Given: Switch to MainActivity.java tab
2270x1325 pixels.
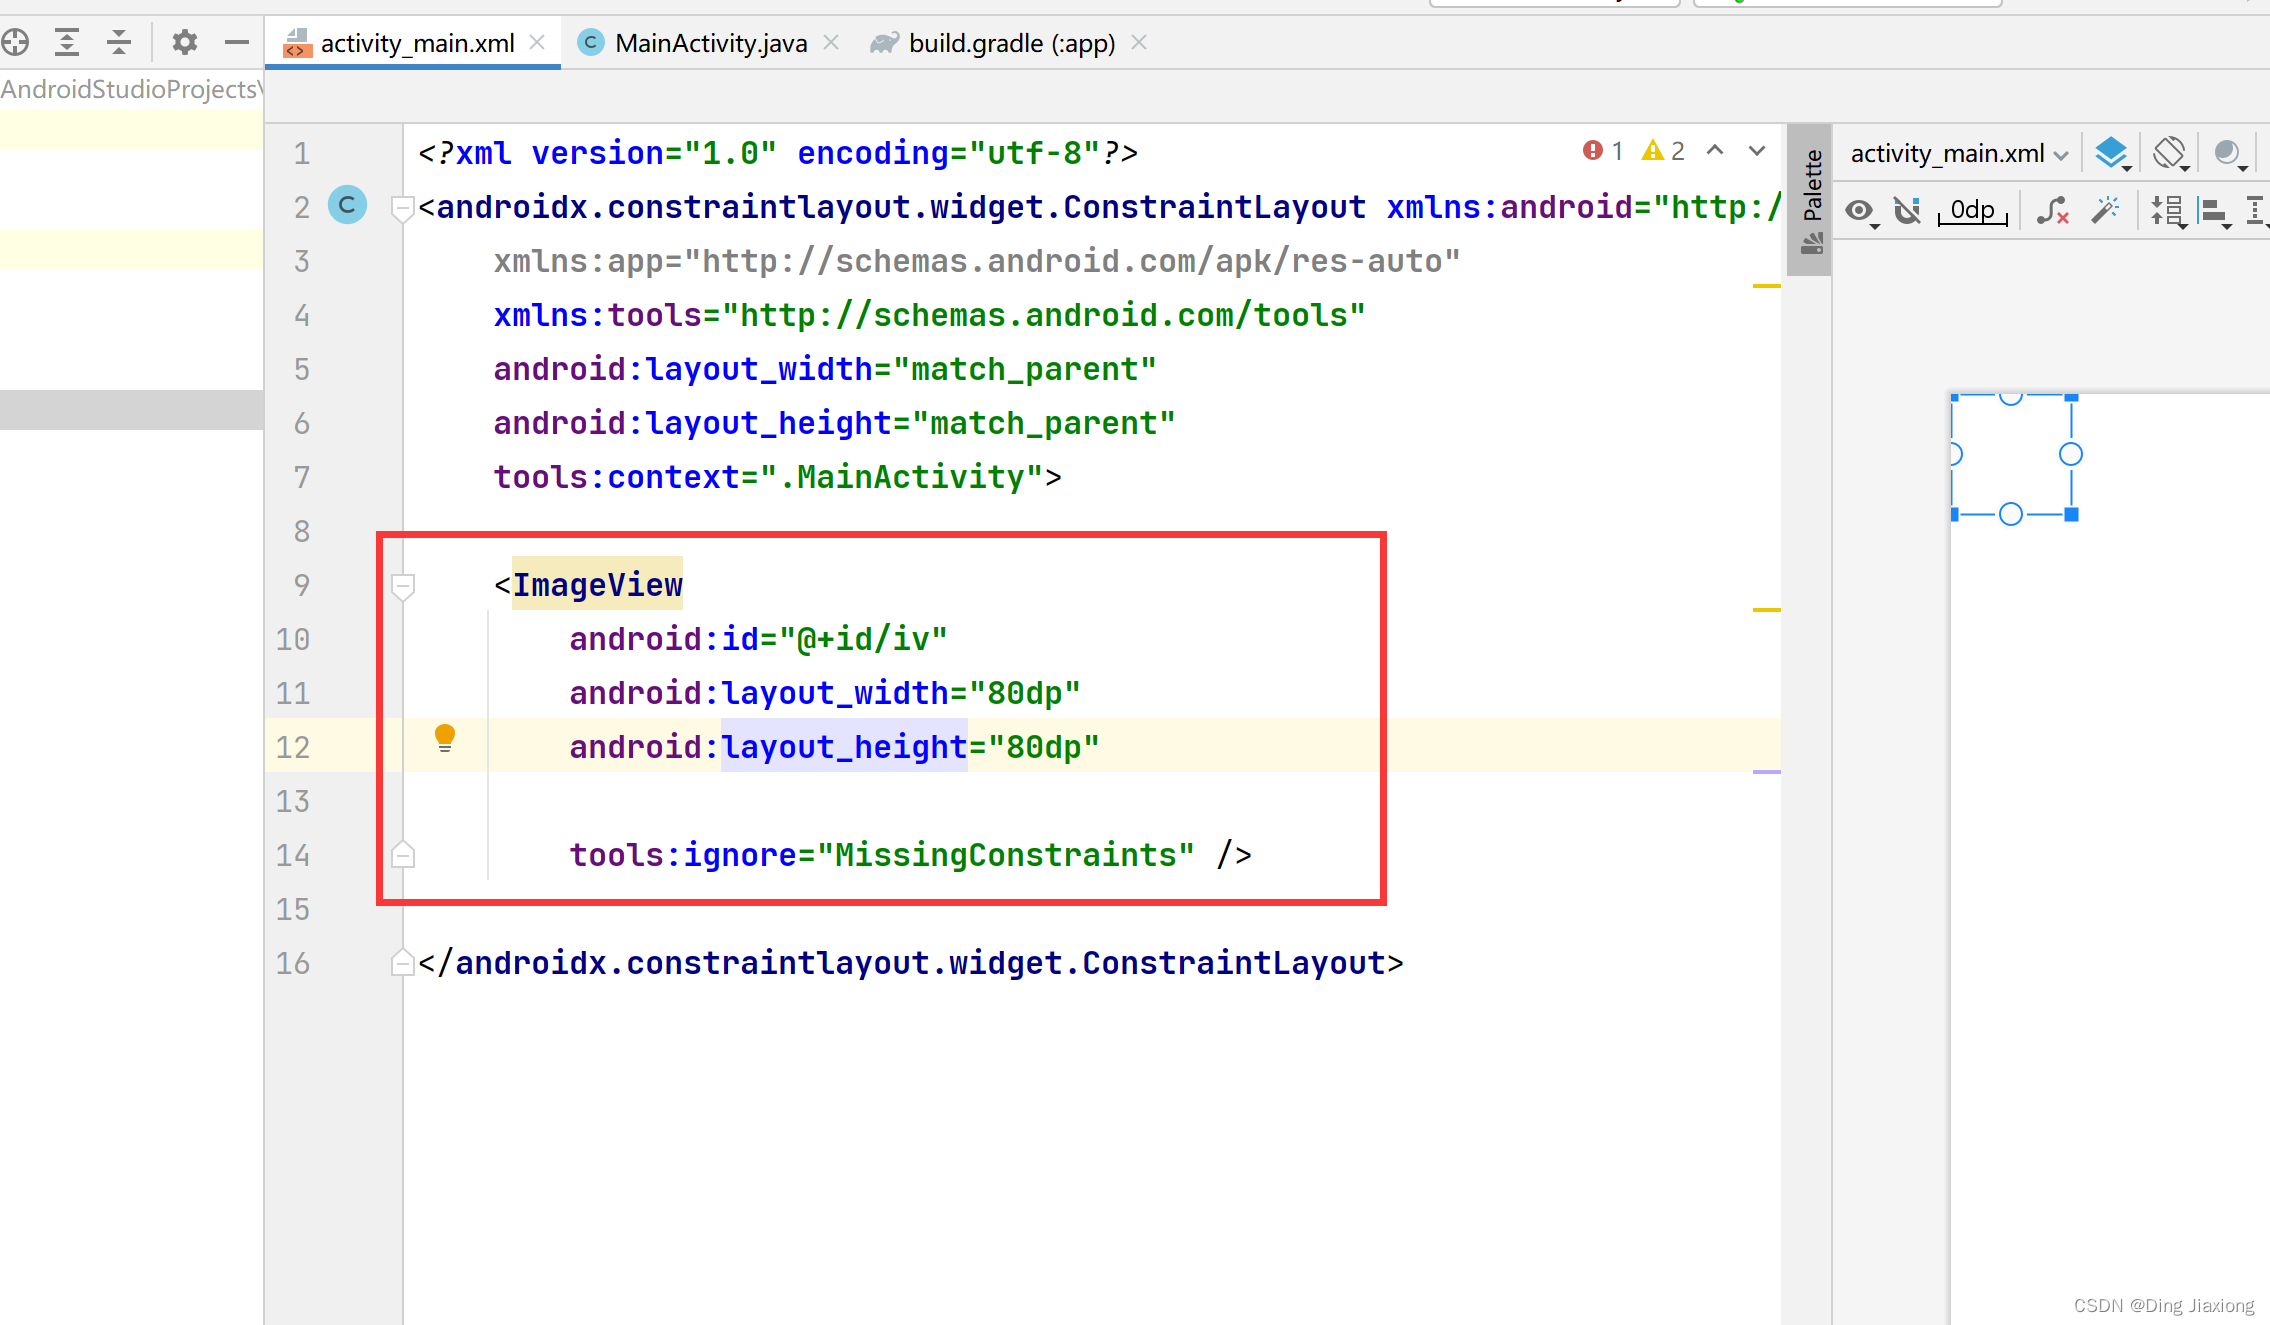Looking at the screenshot, I should [710, 43].
